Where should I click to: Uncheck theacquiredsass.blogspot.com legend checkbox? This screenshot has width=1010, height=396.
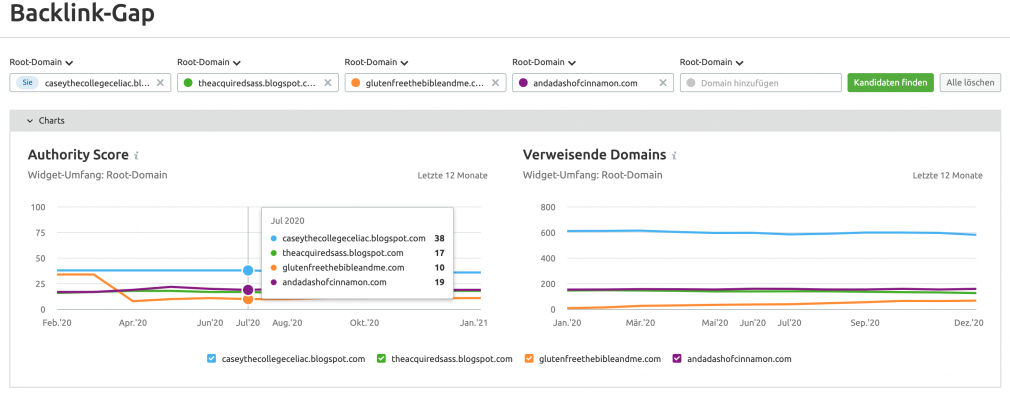pyautogui.click(x=381, y=359)
